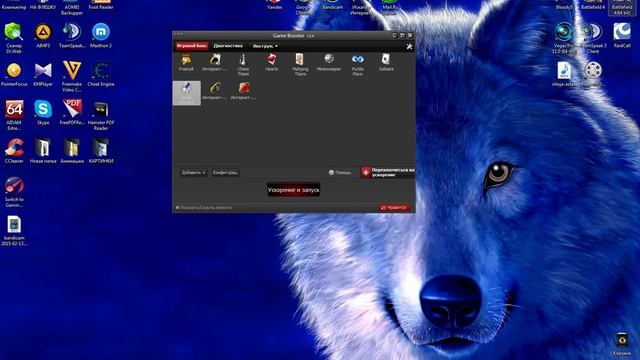Select the FreeCell game in Game Booster

click(186, 63)
